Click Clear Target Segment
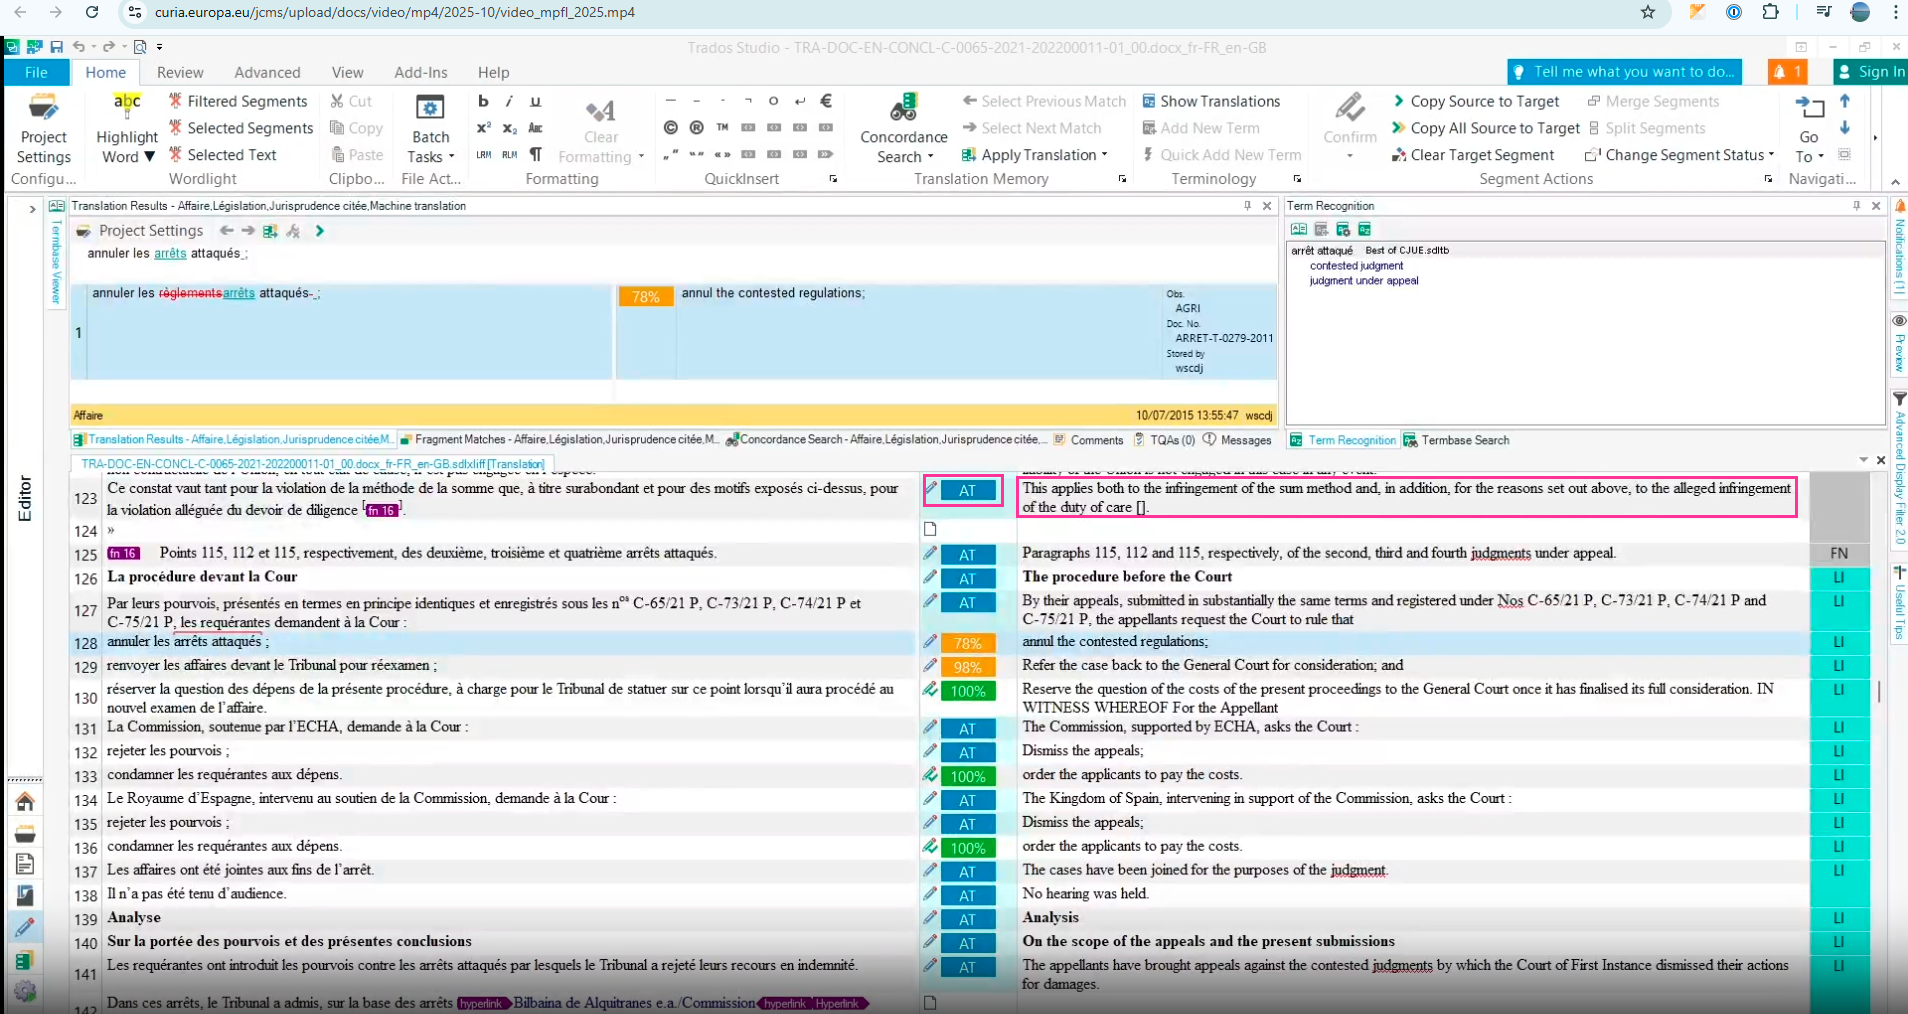Screen dimensions: 1908x1014 1472,155
